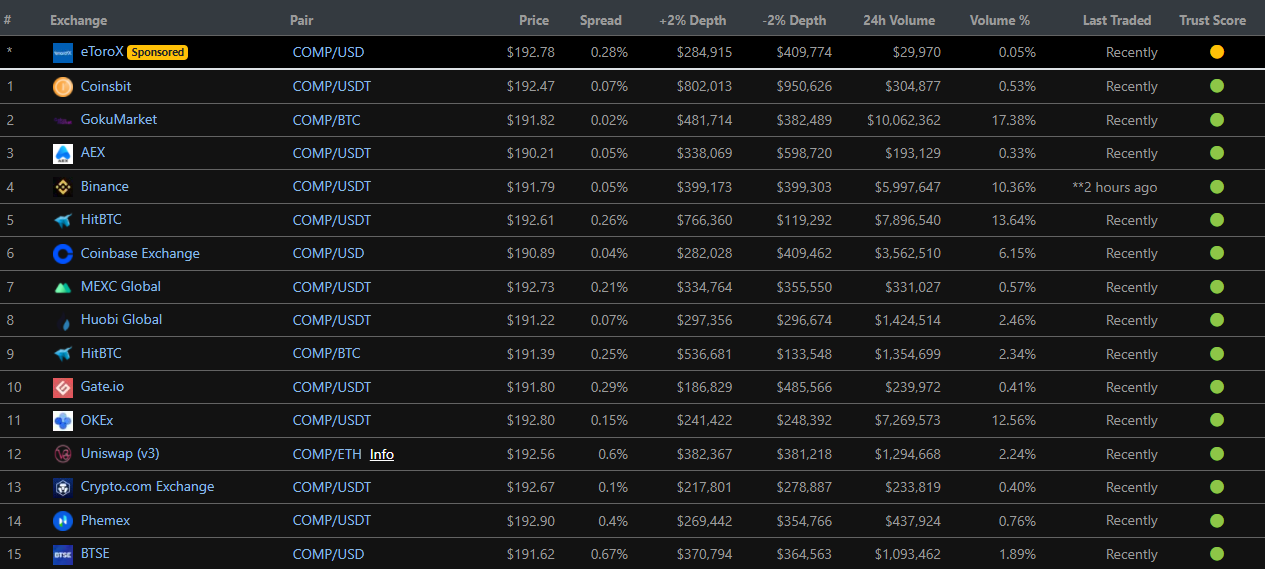Click the GokuMarket logo icon
This screenshot has height=569, width=1265.
pos(63,120)
